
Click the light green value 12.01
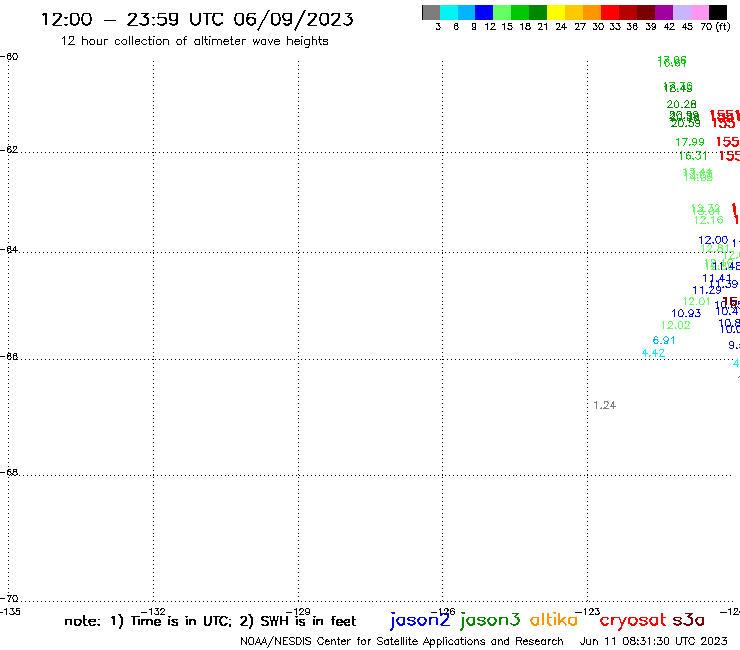coord(696,301)
